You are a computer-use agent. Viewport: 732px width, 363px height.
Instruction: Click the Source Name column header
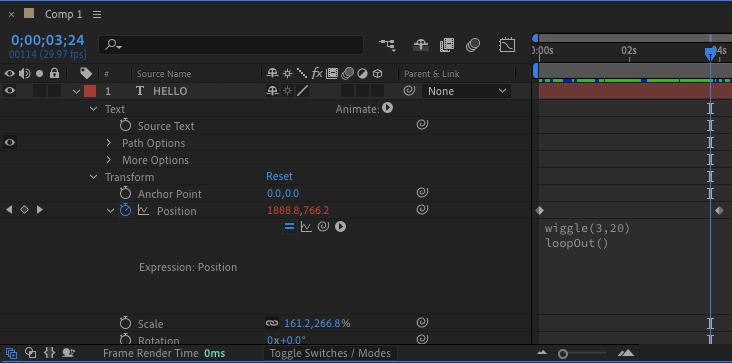[x=164, y=74]
